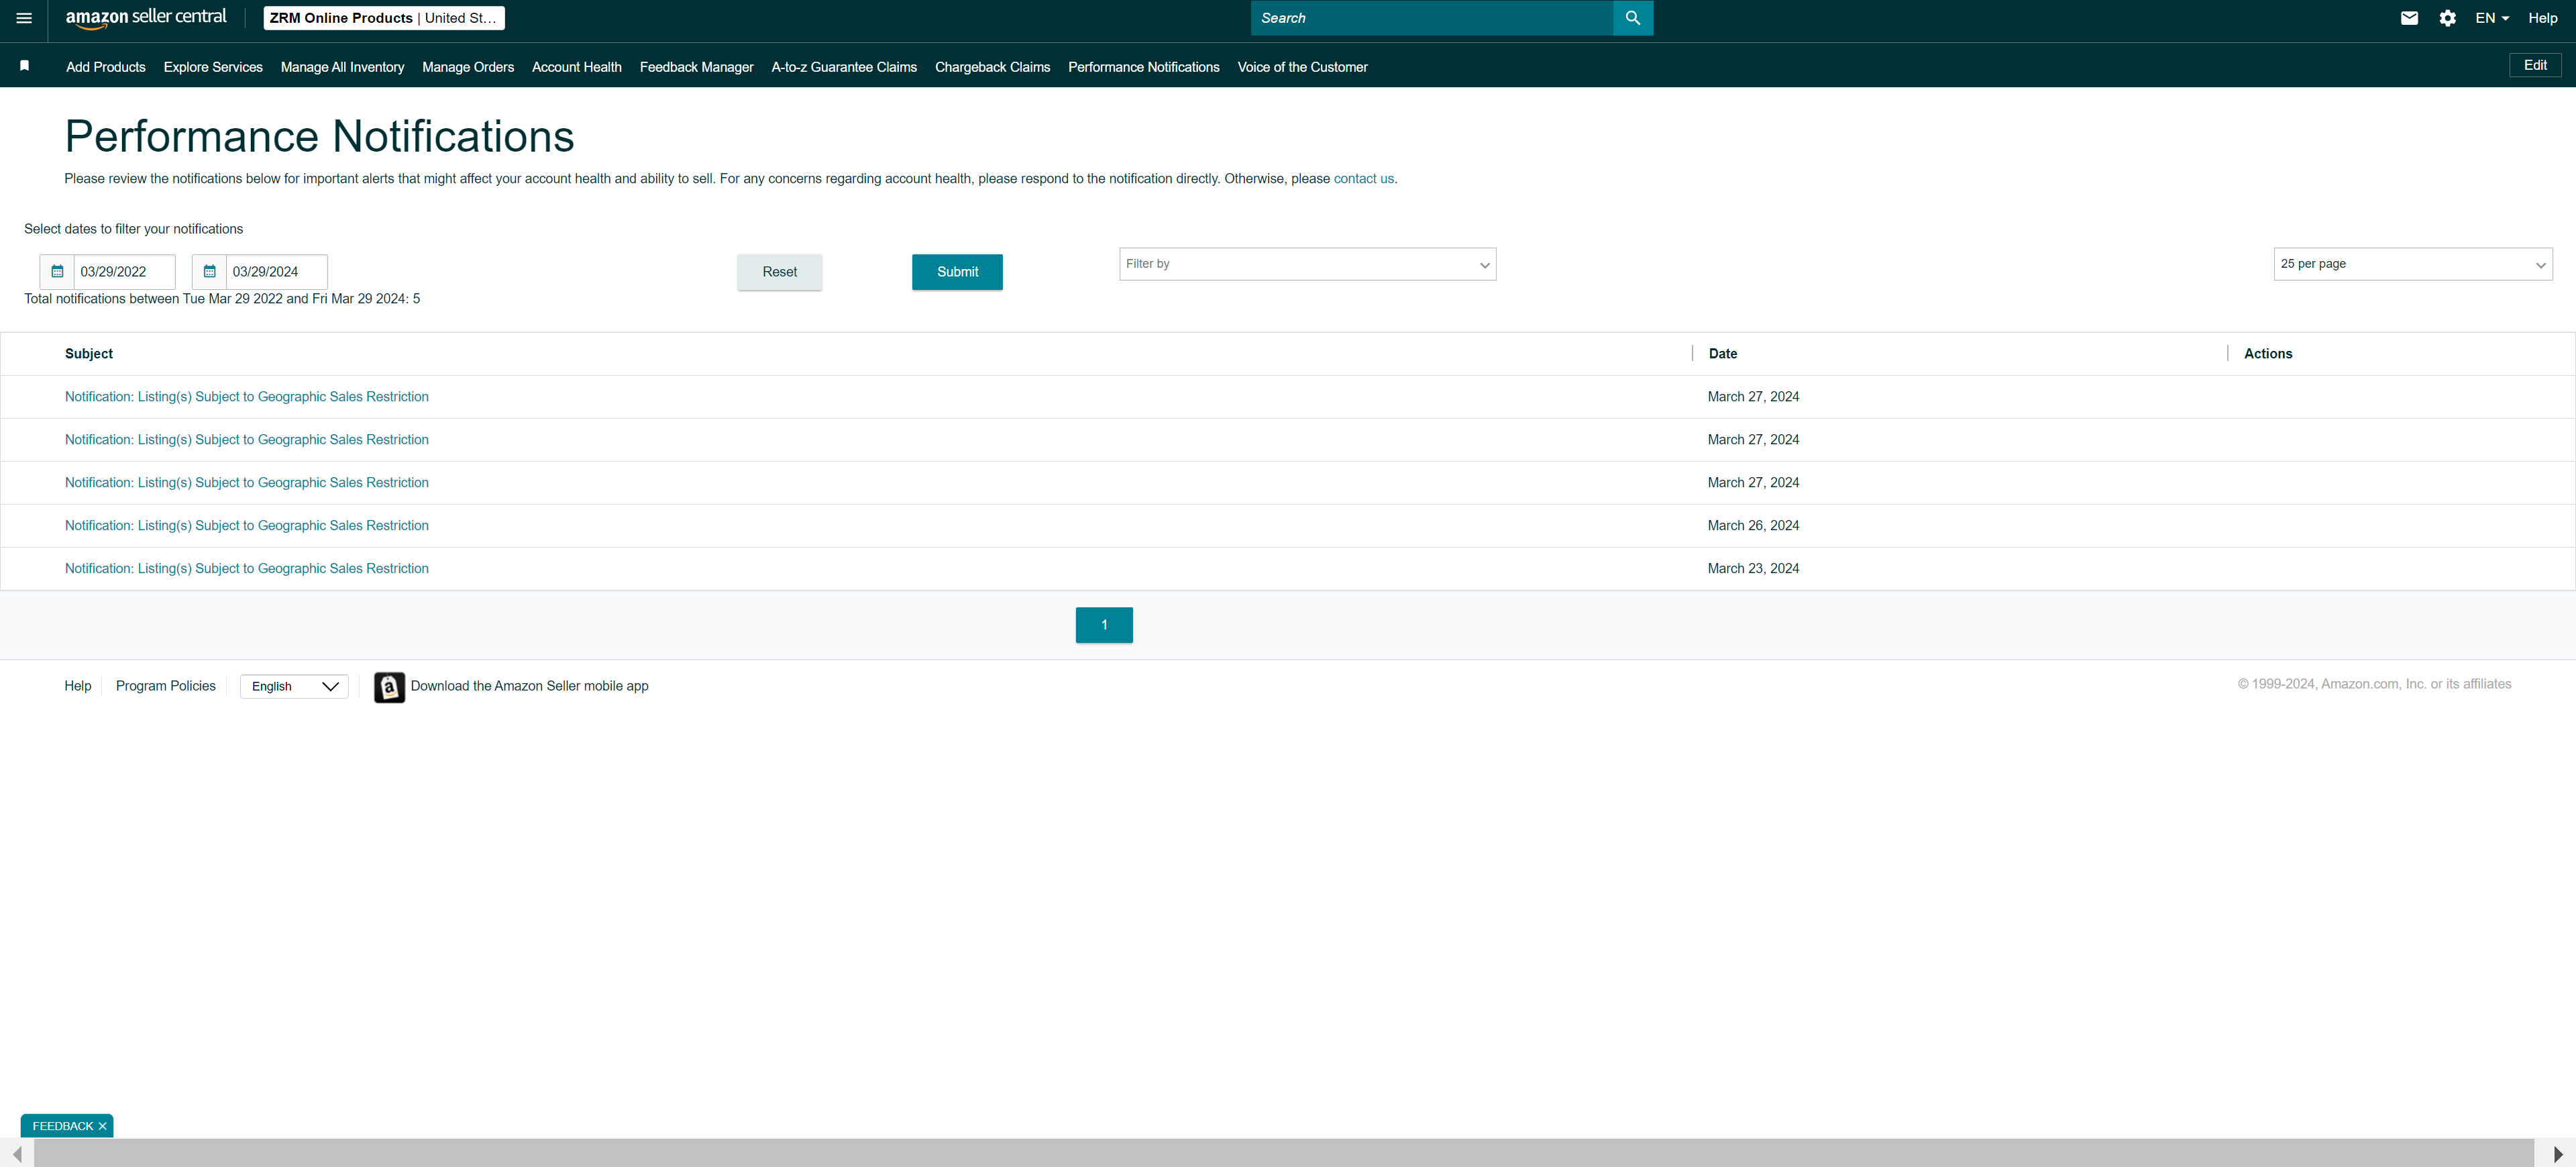The height and width of the screenshot is (1167, 2576).
Task: Close the FEEDBACK tab with X
Action: click(102, 1126)
